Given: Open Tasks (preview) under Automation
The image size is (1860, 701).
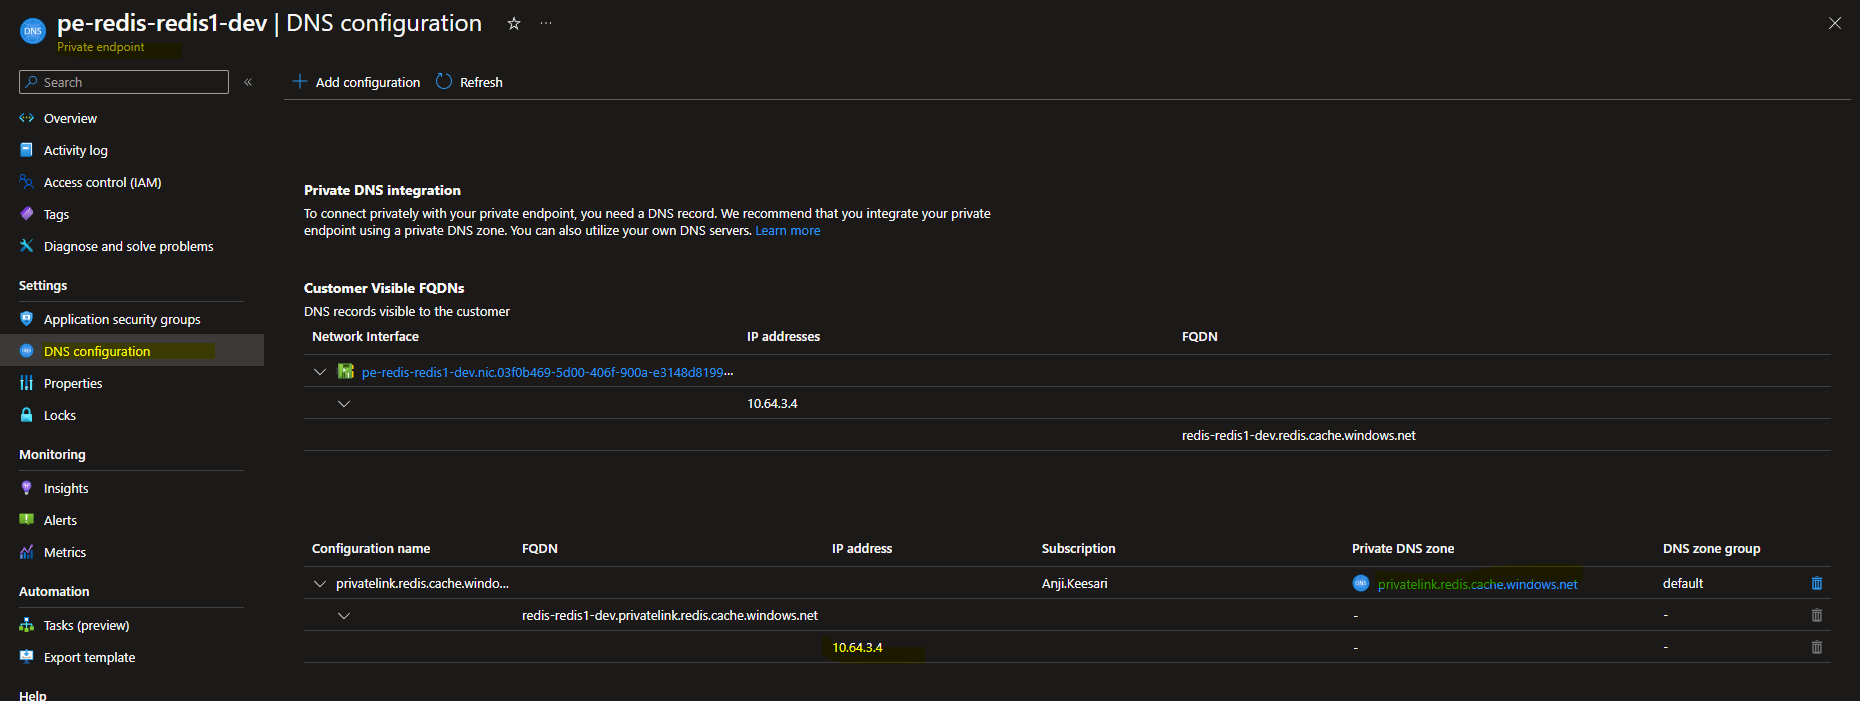Looking at the screenshot, I should 87,625.
